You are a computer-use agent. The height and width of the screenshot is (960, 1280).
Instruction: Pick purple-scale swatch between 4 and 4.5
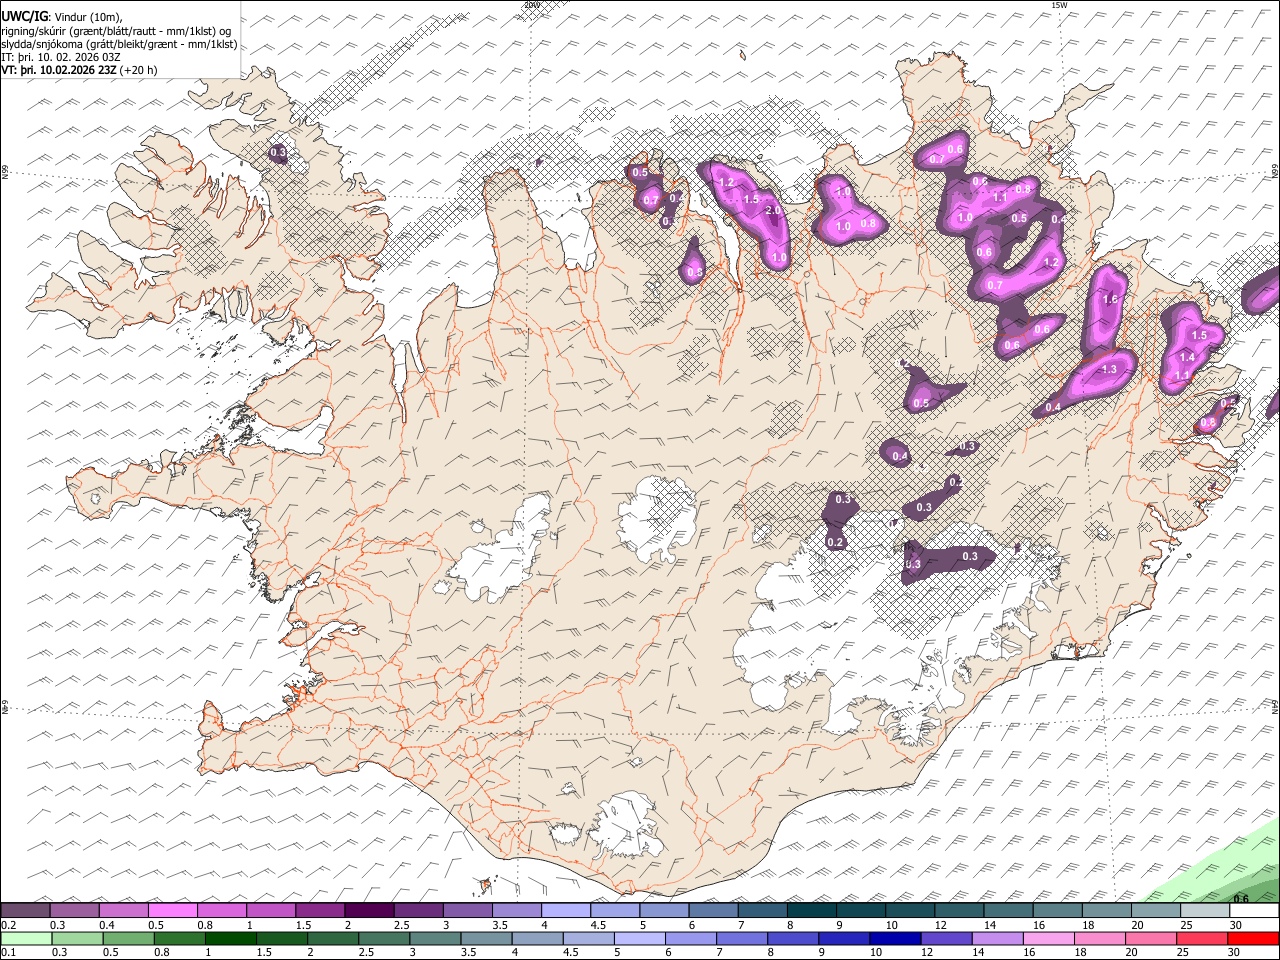pyautogui.click(x=565, y=911)
